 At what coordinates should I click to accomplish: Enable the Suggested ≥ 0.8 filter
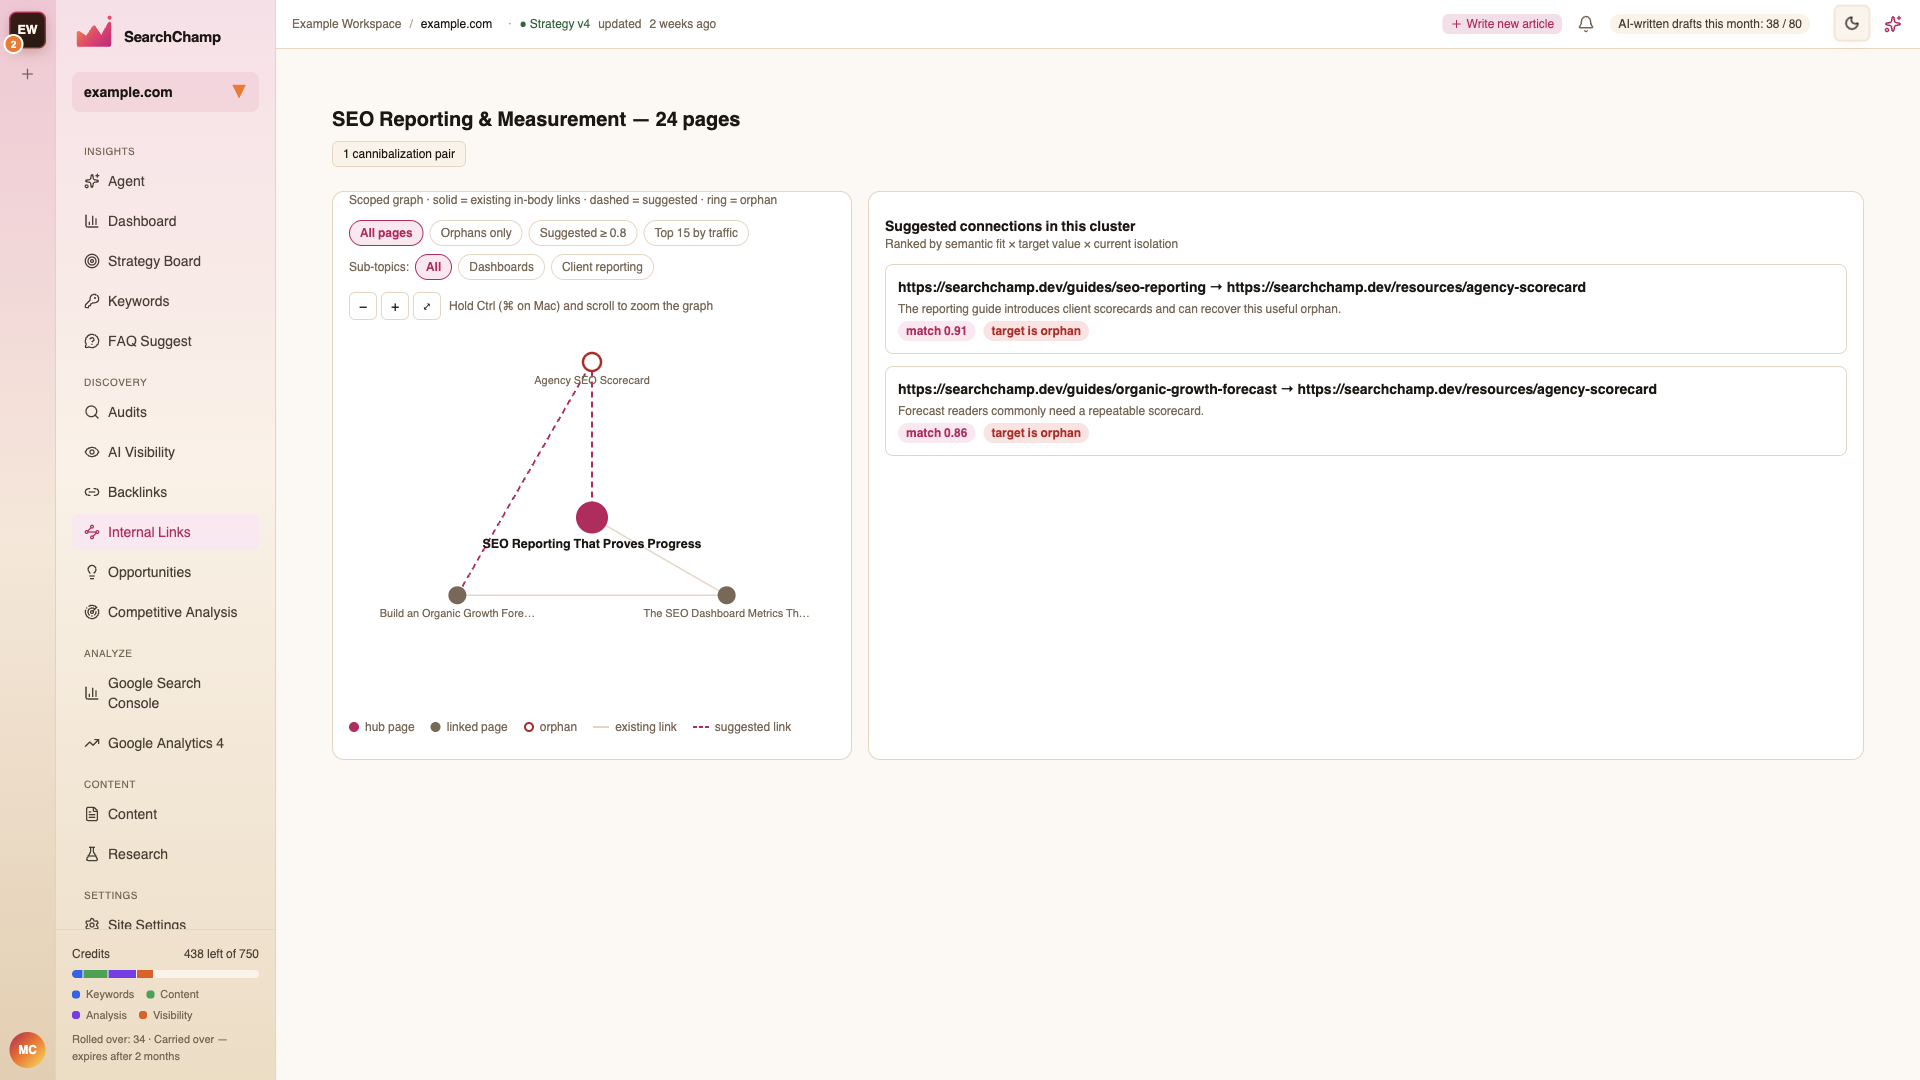click(583, 233)
